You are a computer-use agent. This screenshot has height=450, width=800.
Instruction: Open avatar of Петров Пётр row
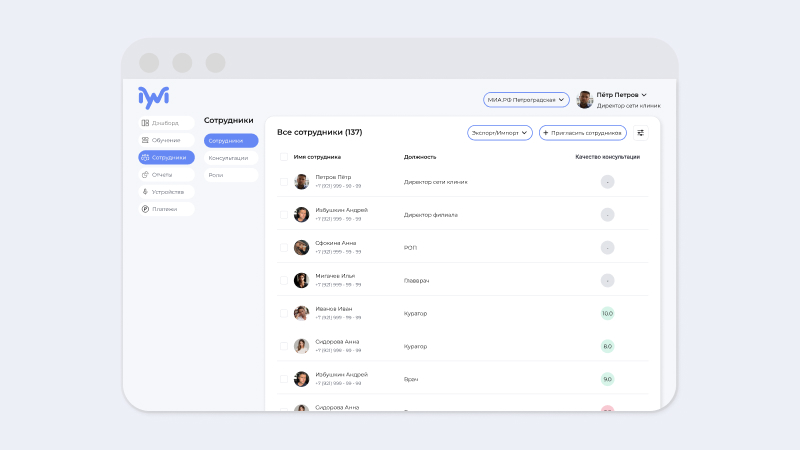[x=302, y=182]
